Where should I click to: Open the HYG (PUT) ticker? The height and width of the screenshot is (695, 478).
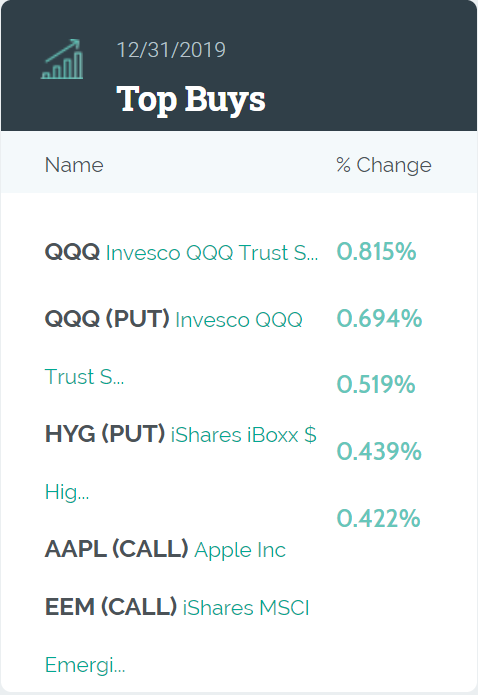(105, 433)
